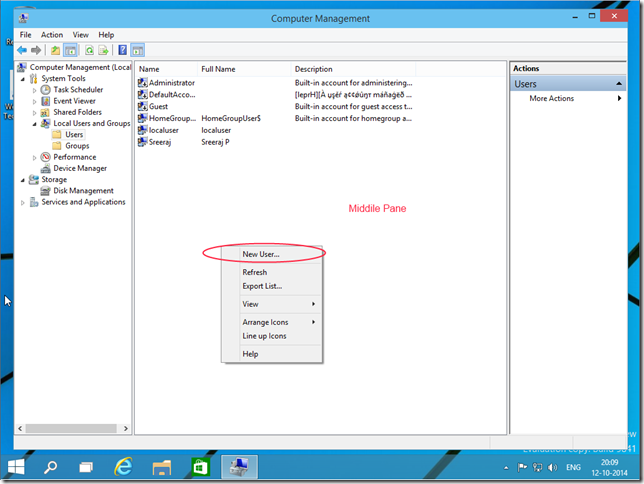The width and height of the screenshot is (644, 484).
Task: Select the Groups folder in tree
Action: click(x=71, y=146)
